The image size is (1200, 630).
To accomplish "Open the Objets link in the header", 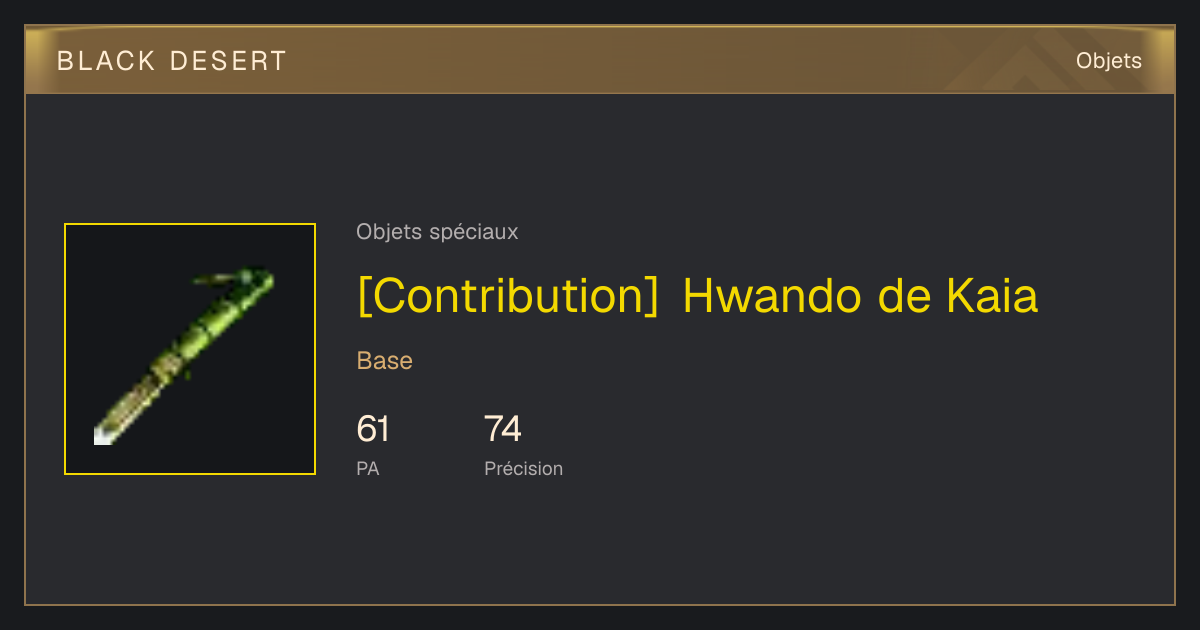I will pyautogui.click(x=1109, y=61).
